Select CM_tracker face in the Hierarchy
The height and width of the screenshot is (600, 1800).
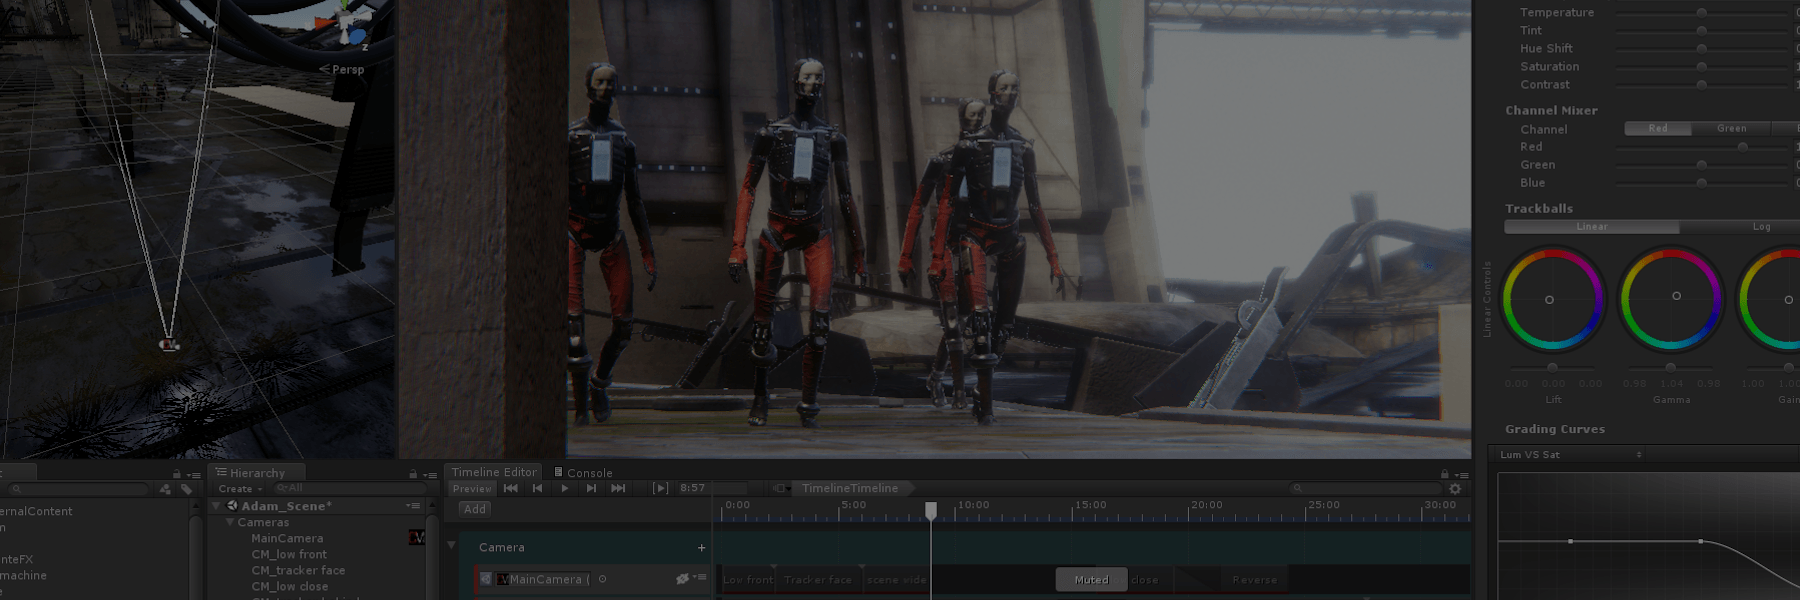click(x=298, y=570)
